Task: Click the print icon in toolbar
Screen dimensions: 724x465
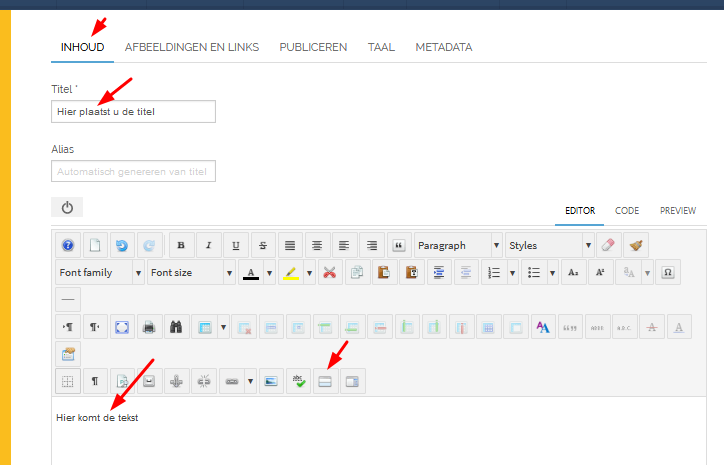Action: click(148, 327)
